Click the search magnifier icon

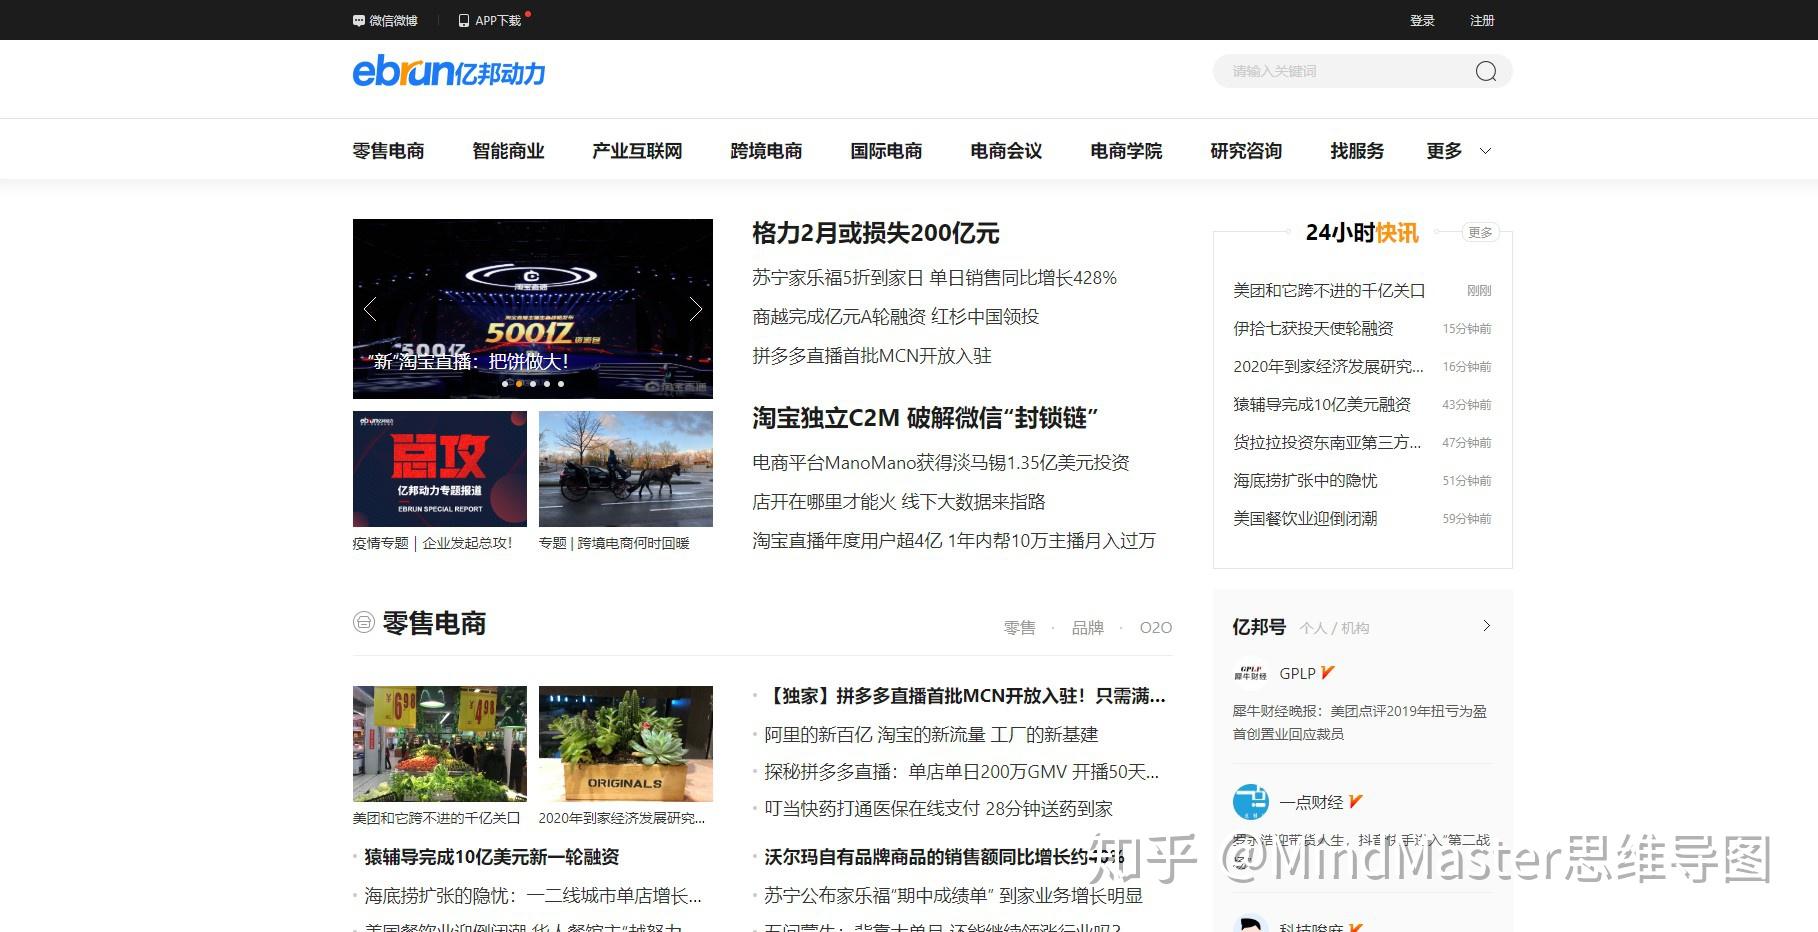point(1486,71)
